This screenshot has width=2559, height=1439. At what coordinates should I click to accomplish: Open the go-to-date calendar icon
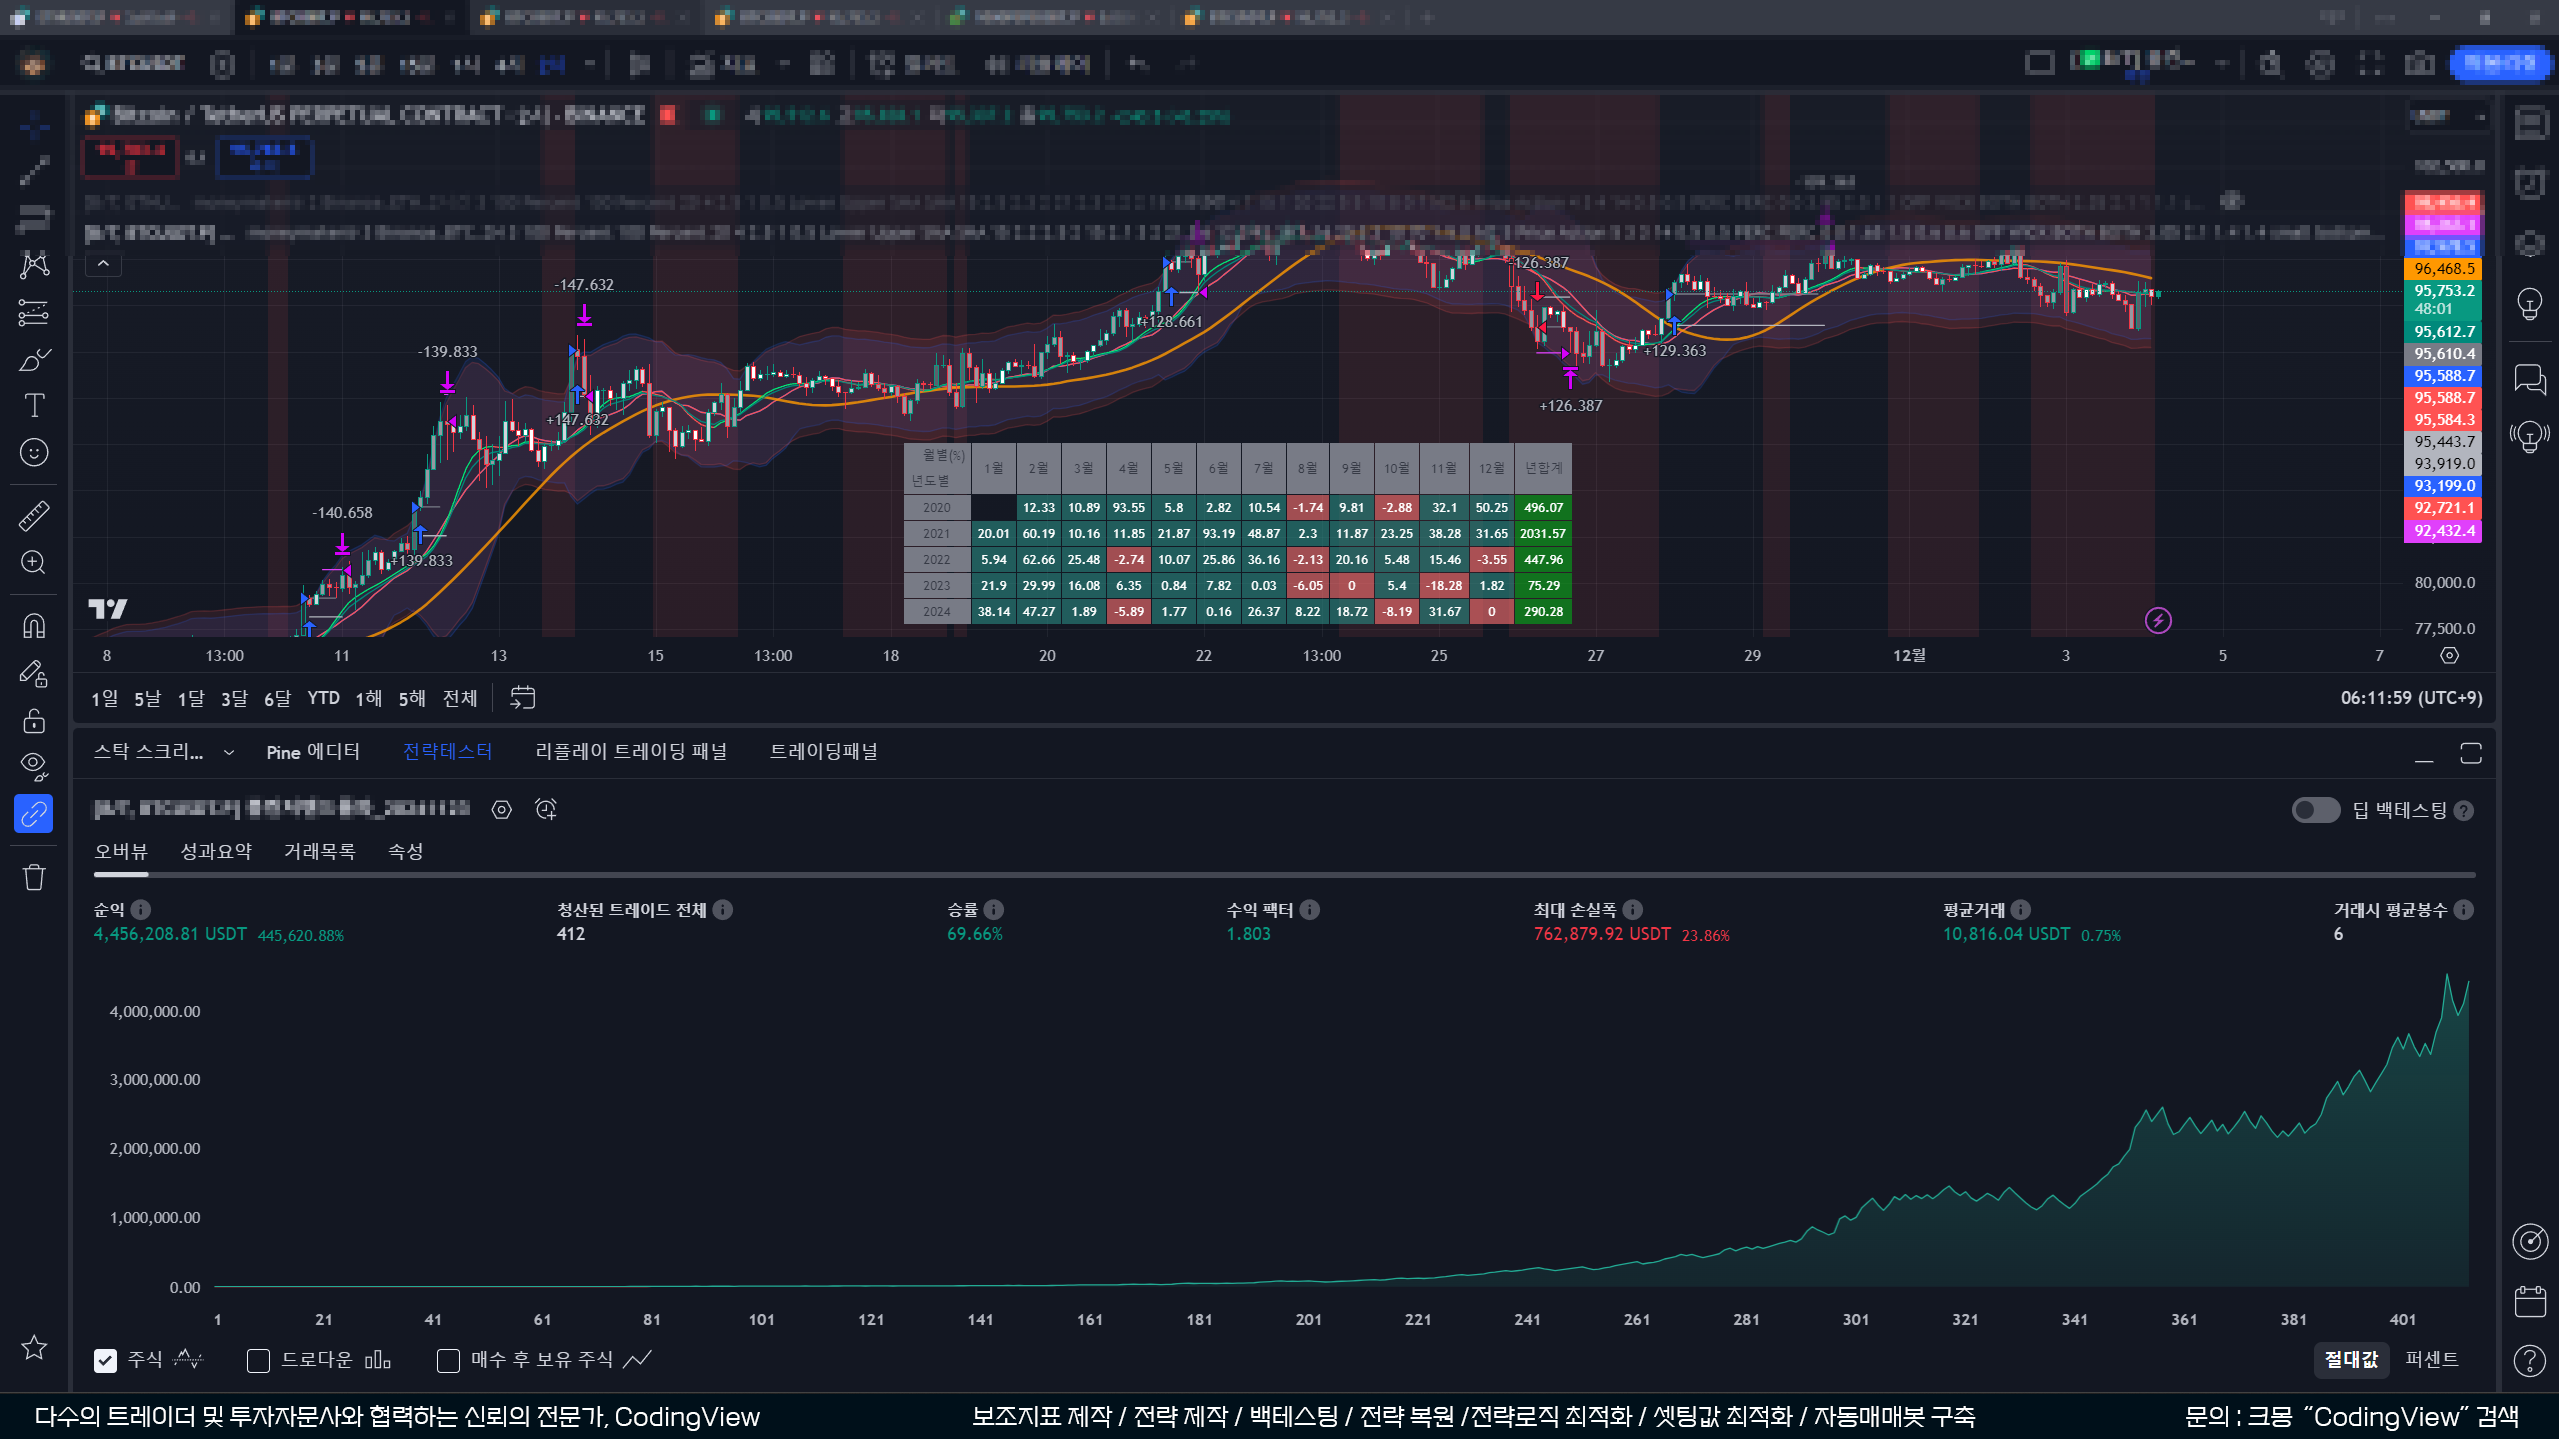[522, 698]
